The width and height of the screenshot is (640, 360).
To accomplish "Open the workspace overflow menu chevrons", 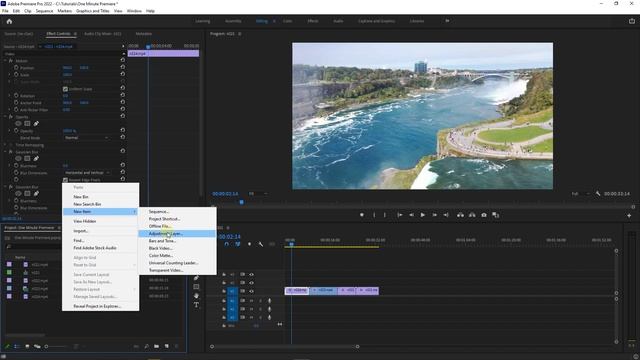I will (447, 21).
